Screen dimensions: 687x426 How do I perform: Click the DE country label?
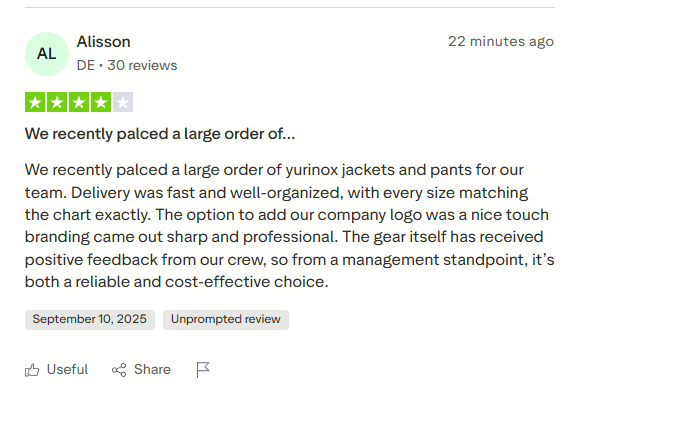pos(85,65)
